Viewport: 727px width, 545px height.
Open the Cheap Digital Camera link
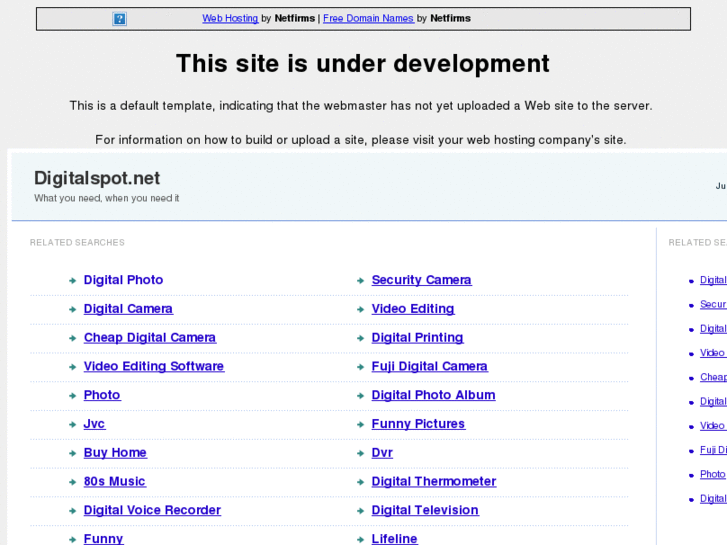150,337
